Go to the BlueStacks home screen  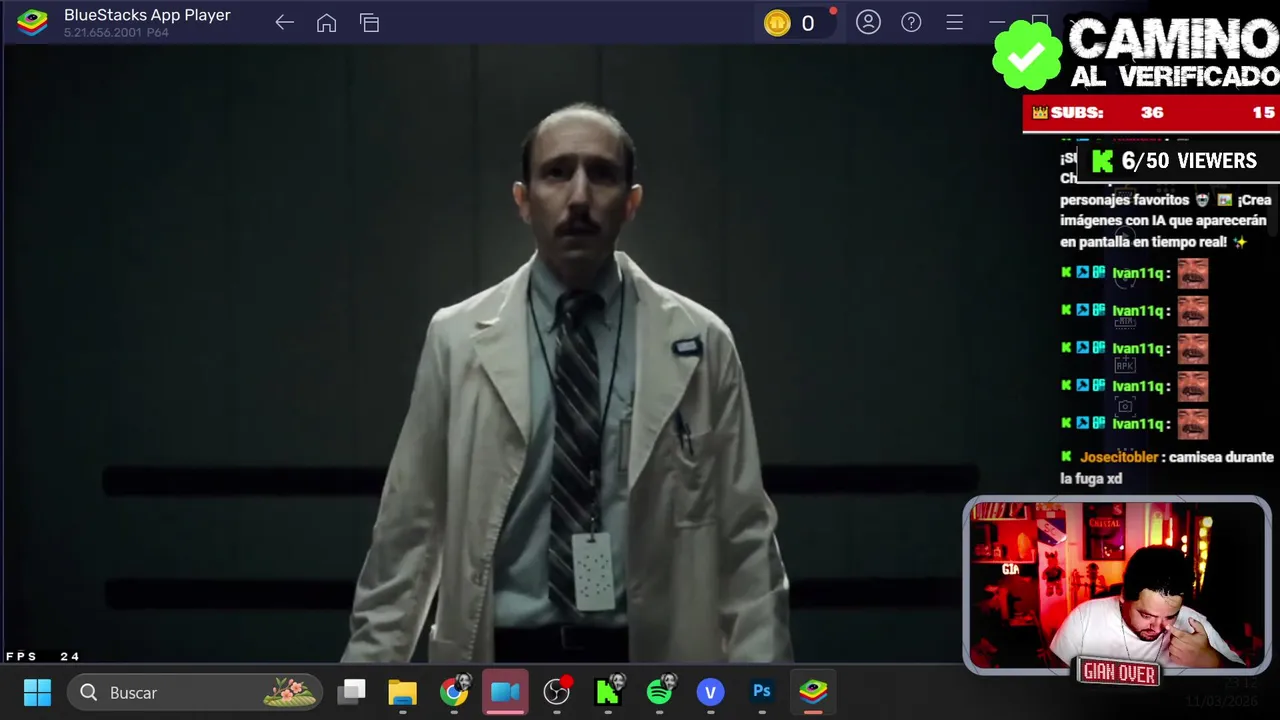pos(326,23)
